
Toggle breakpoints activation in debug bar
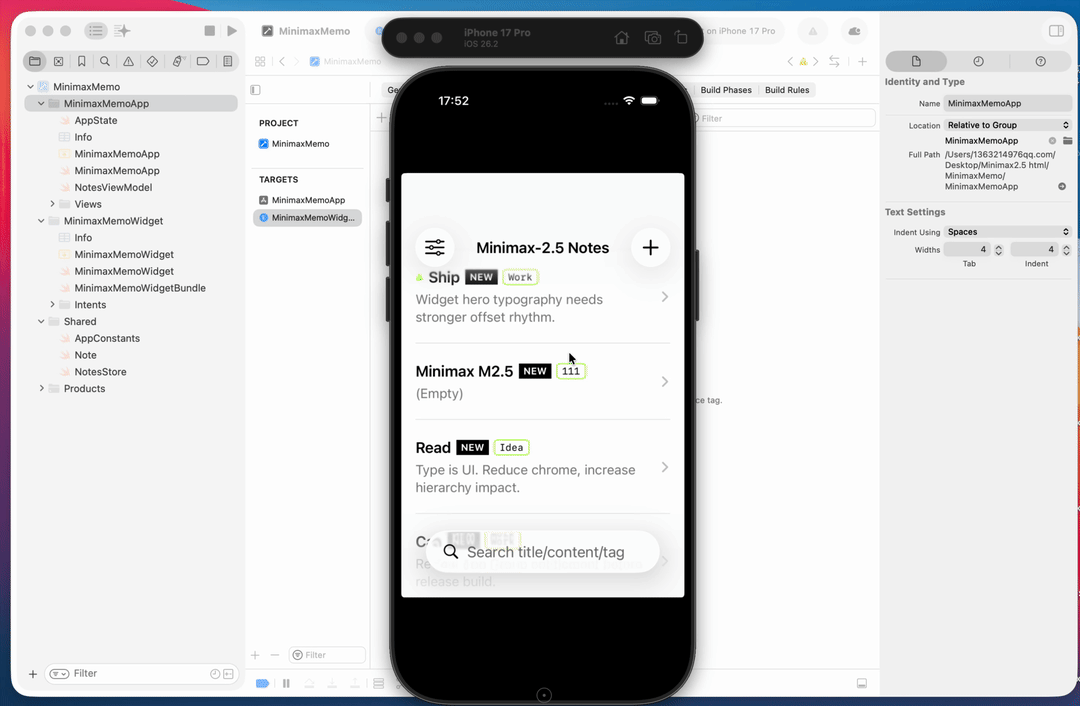point(262,683)
